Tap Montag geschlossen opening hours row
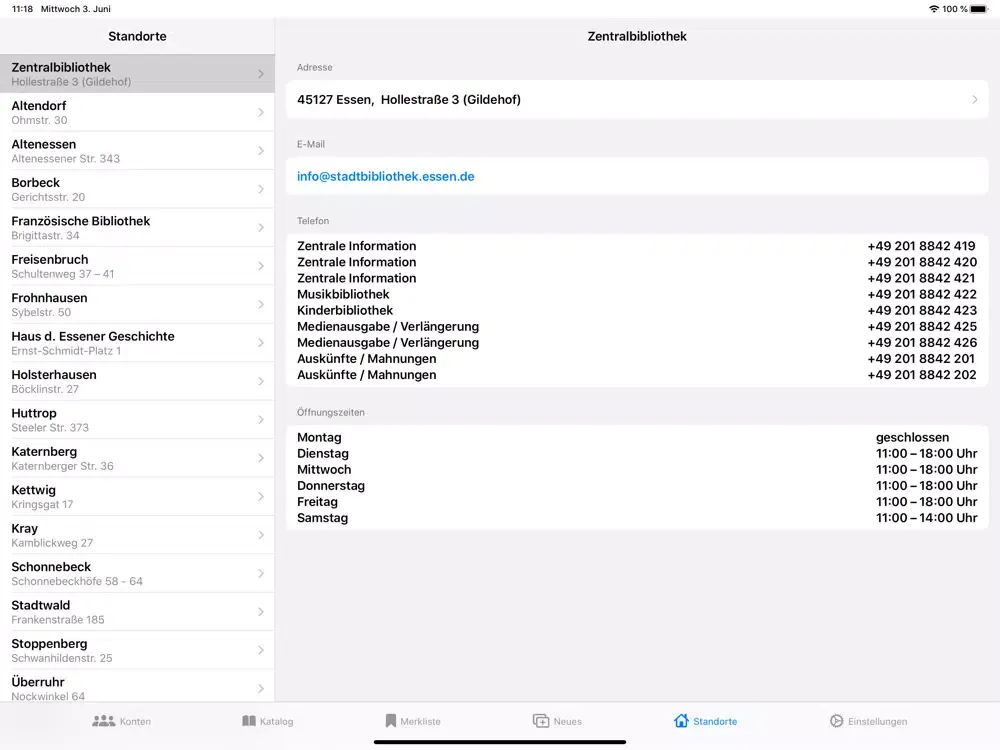 [636, 438]
